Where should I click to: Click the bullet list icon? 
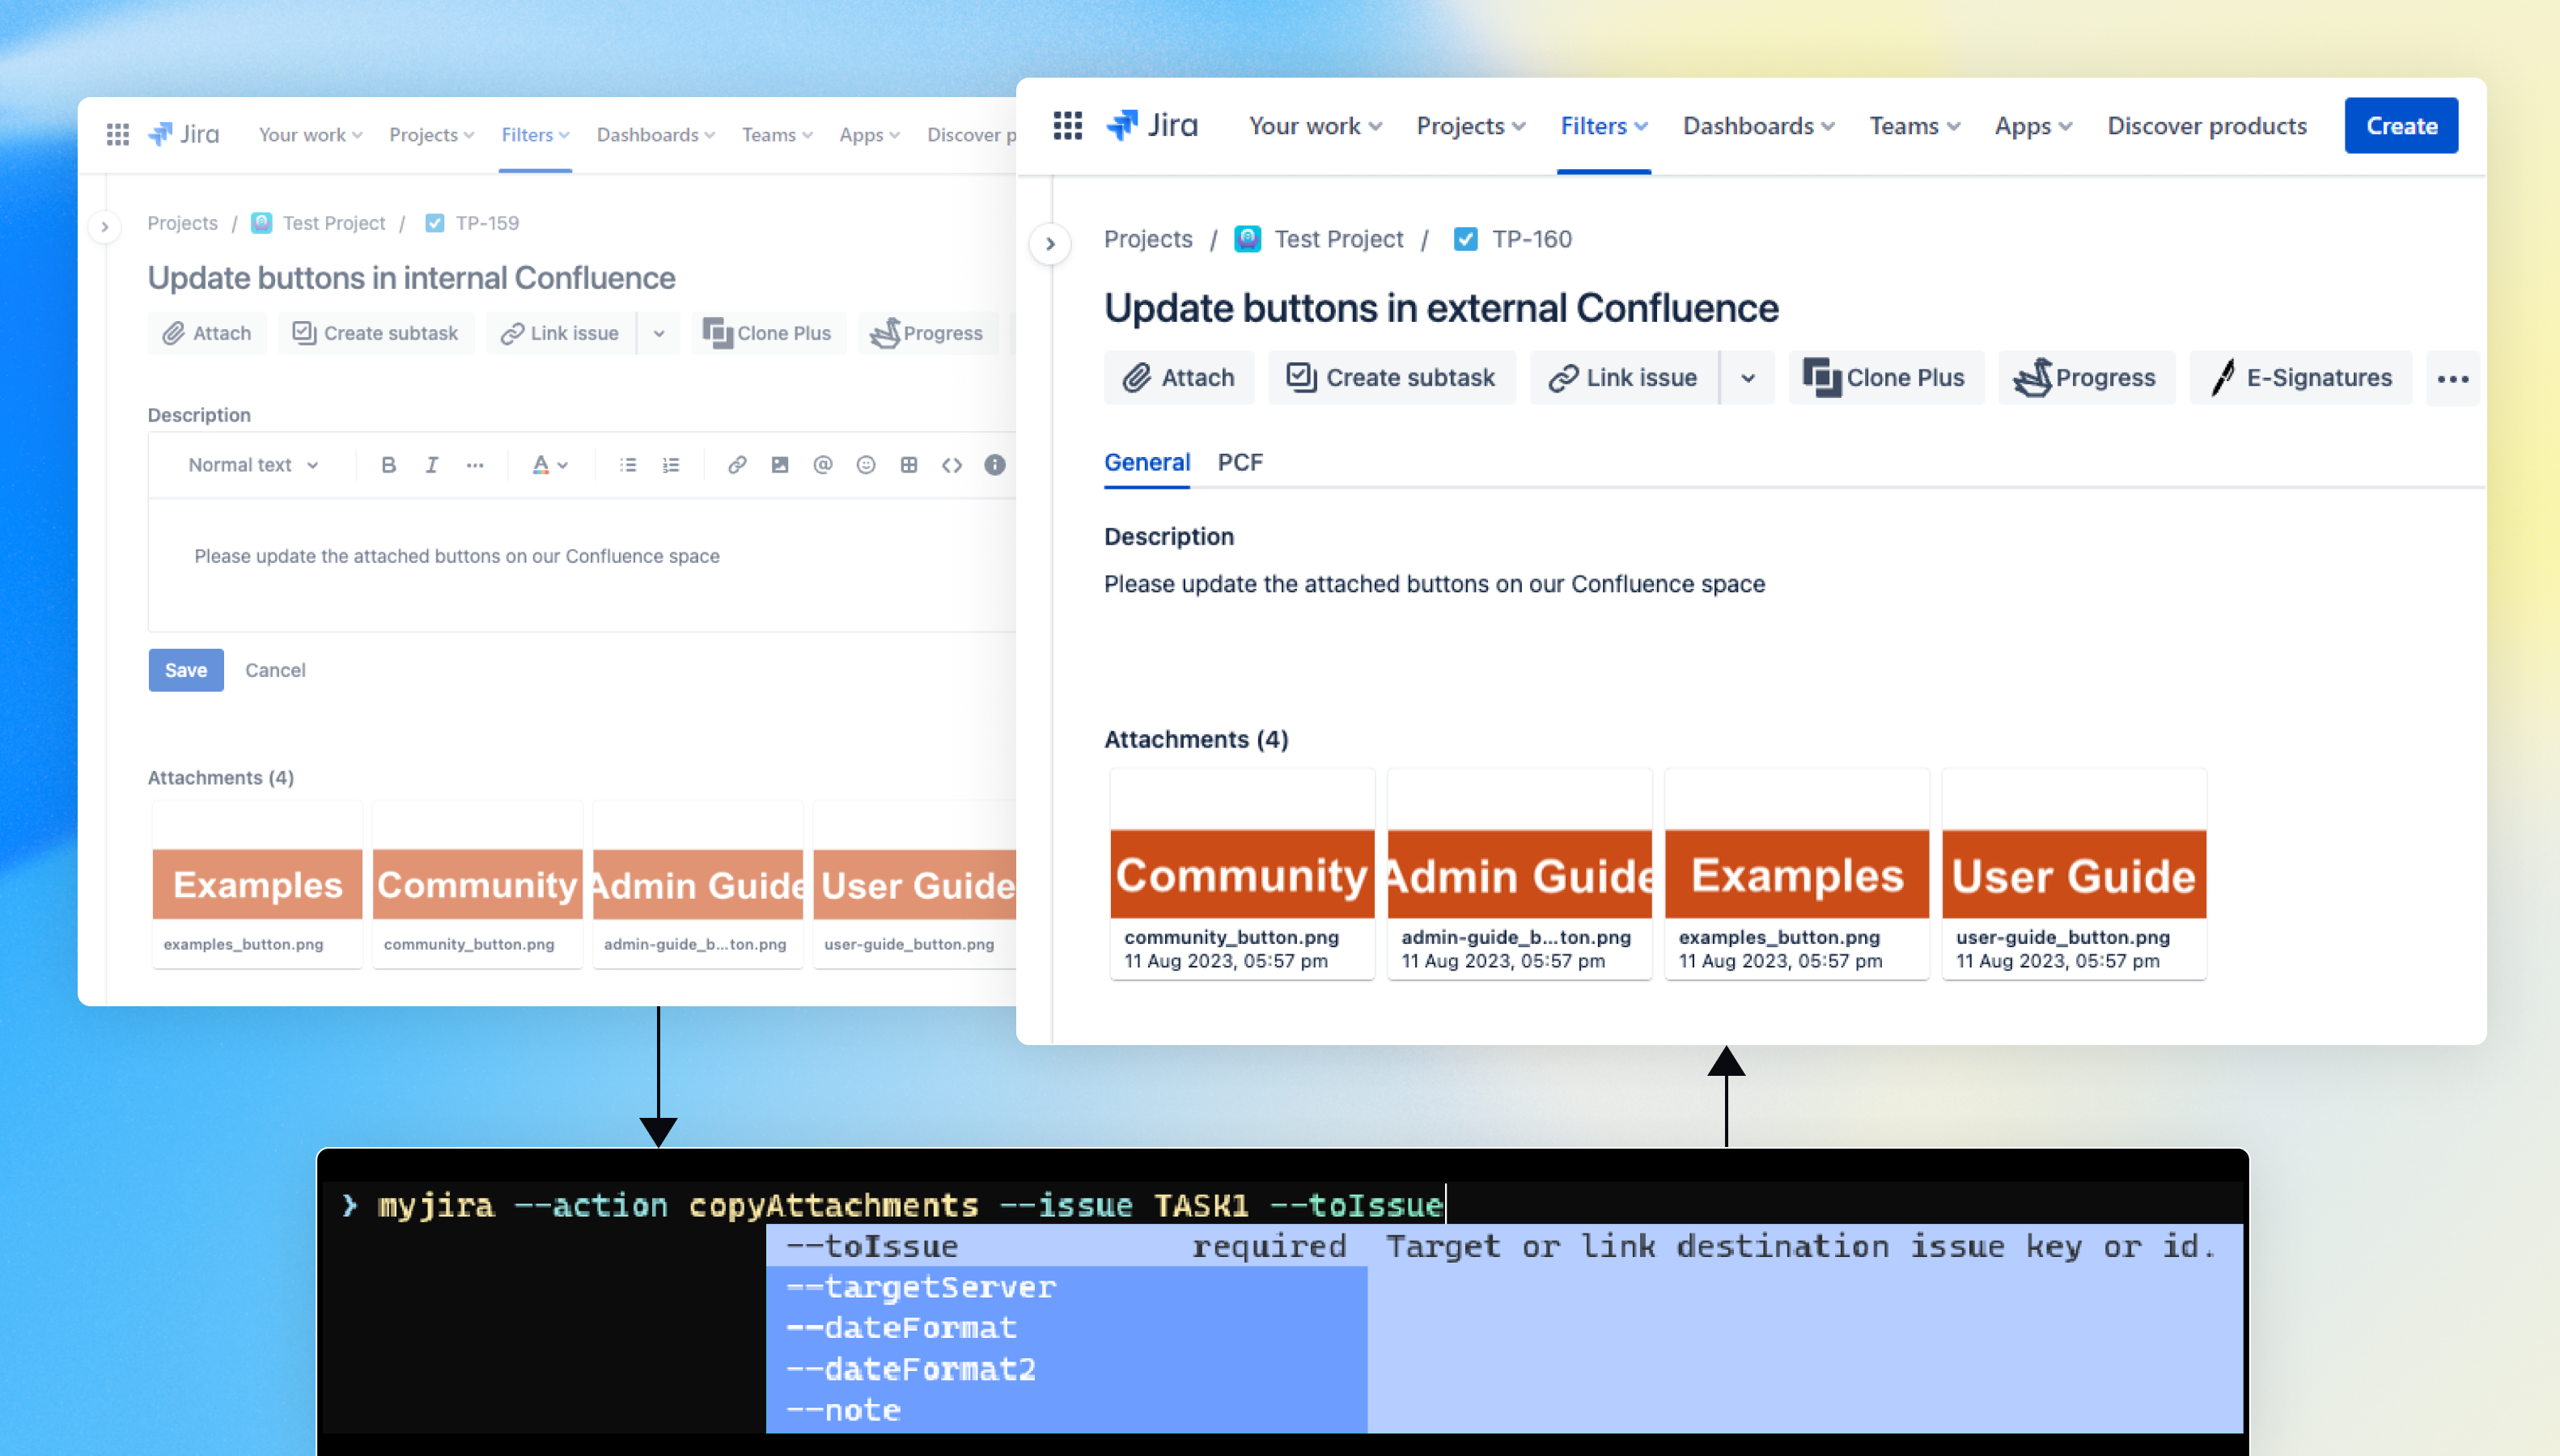click(x=628, y=465)
